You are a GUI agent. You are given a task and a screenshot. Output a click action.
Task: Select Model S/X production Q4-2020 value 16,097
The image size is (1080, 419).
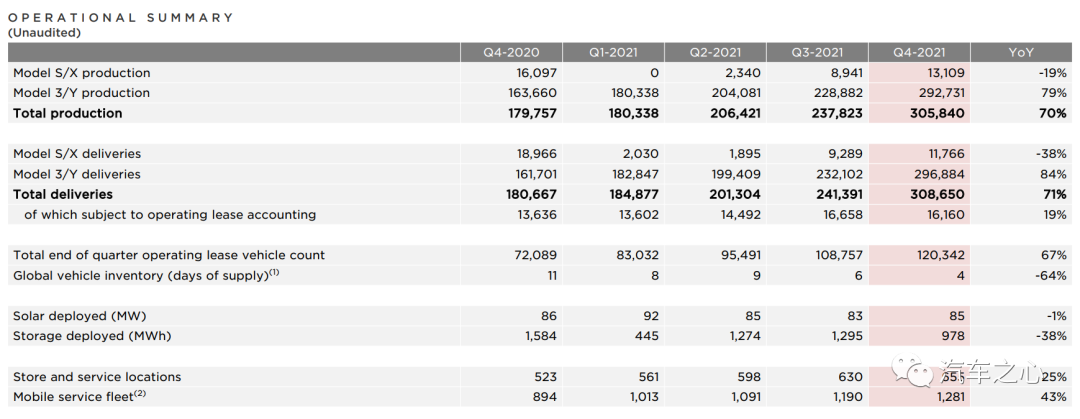point(537,73)
